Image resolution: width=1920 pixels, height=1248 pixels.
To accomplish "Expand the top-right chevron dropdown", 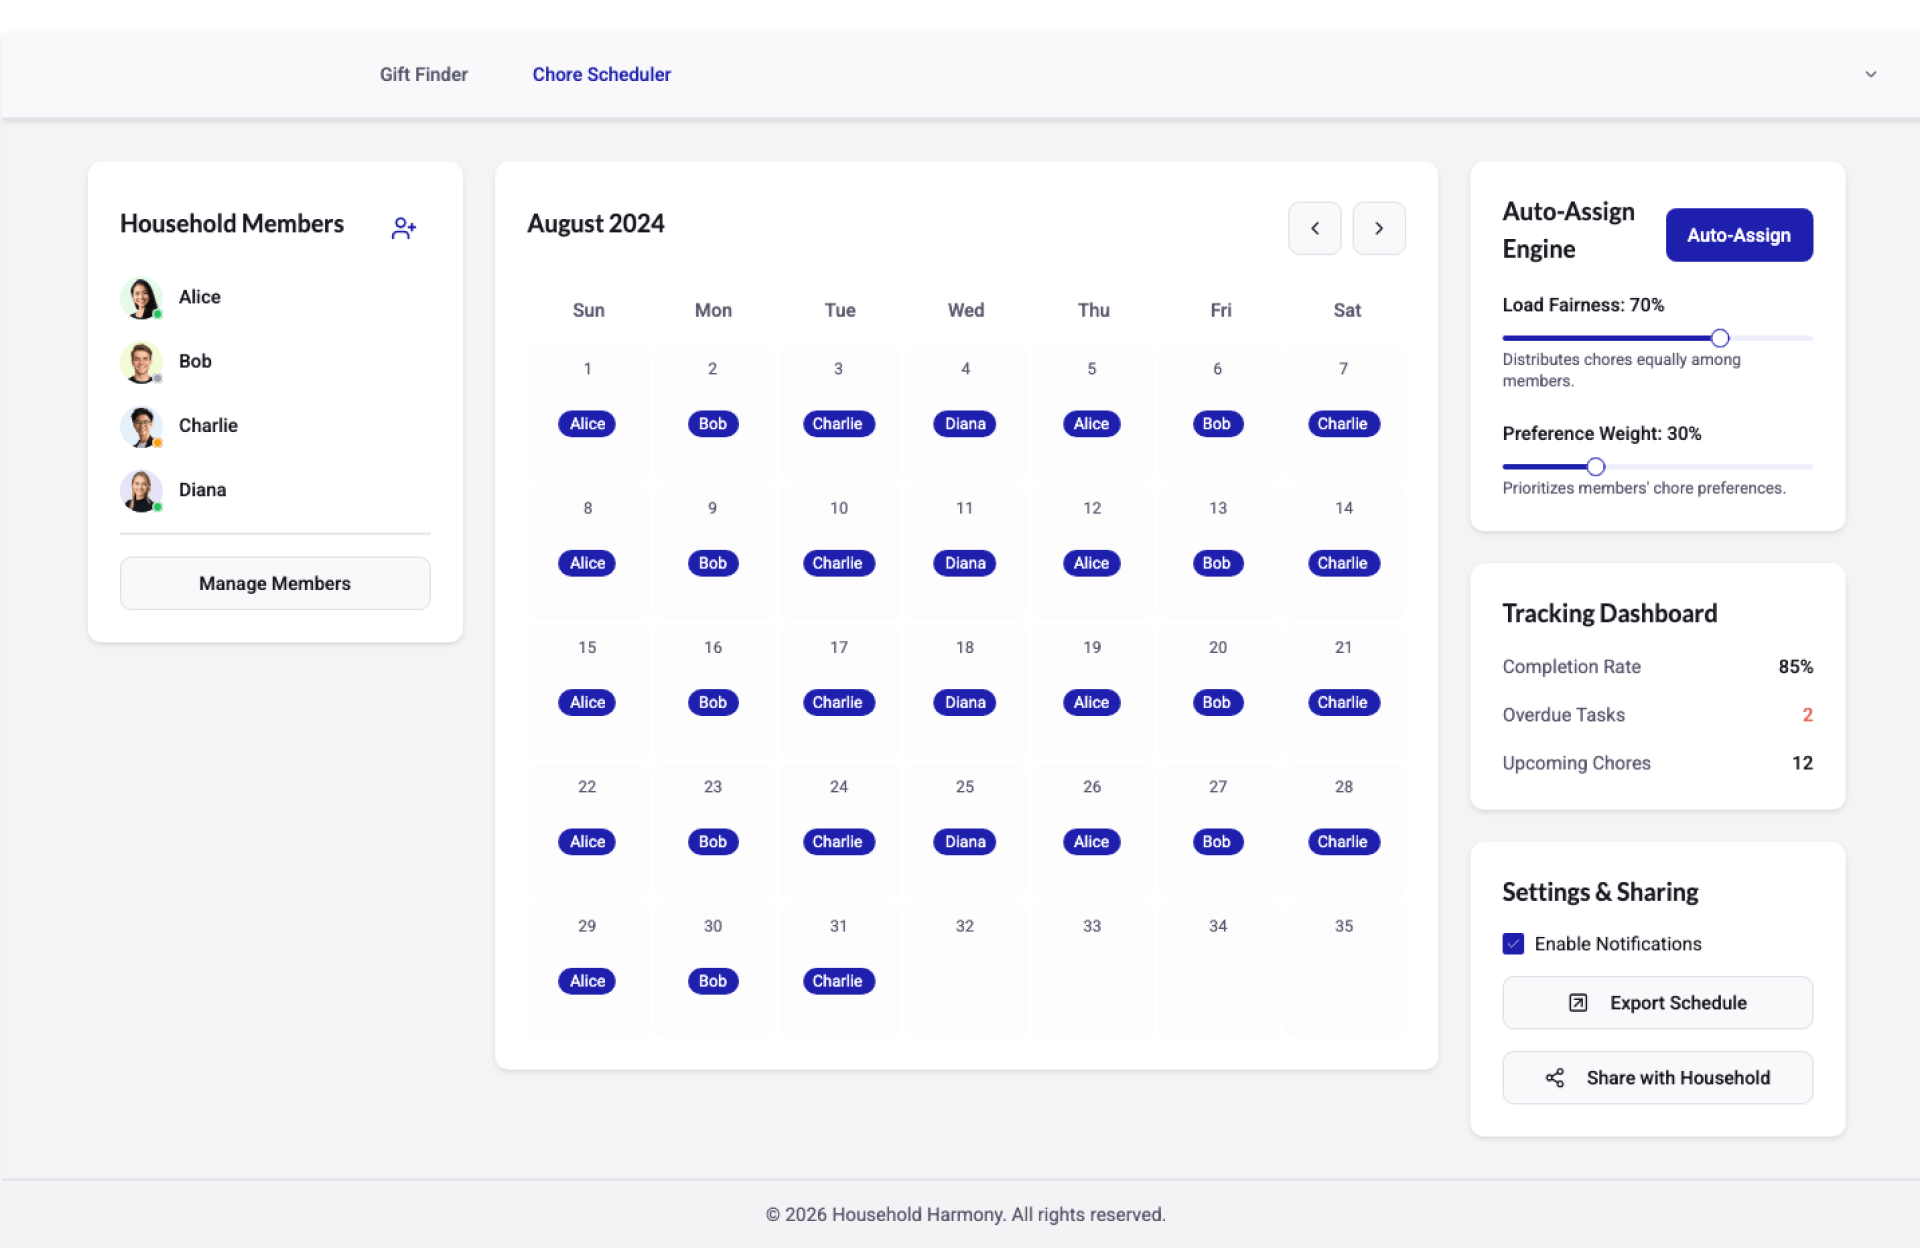I will (1870, 75).
